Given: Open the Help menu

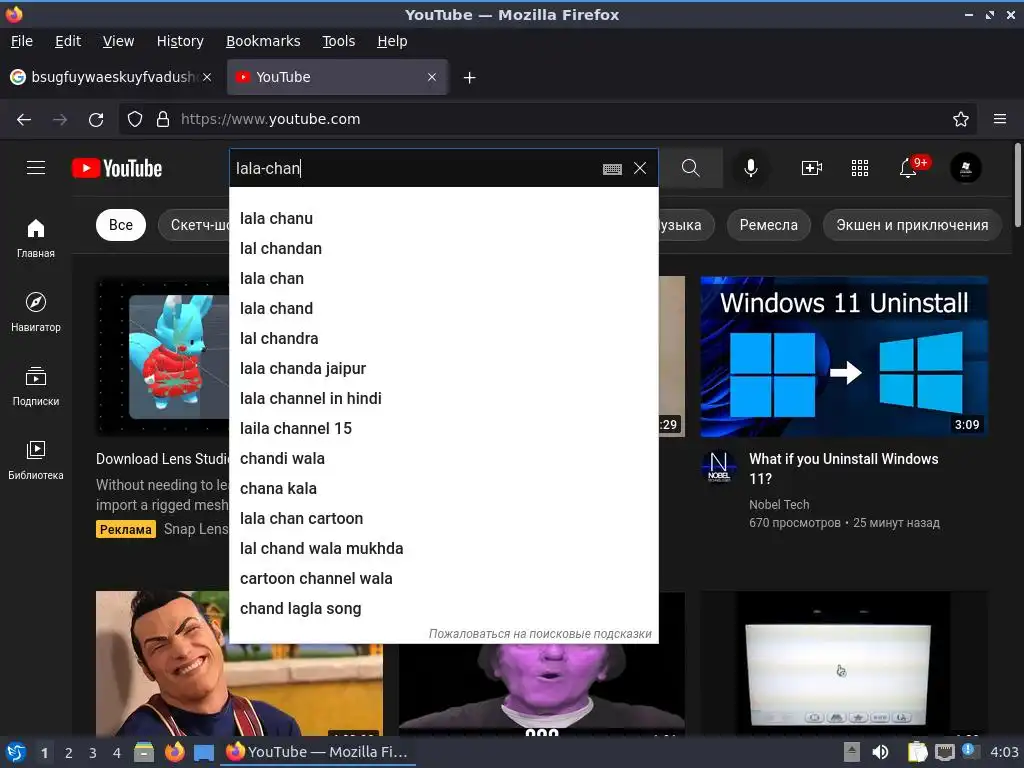Looking at the screenshot, I should pos(392,41).
